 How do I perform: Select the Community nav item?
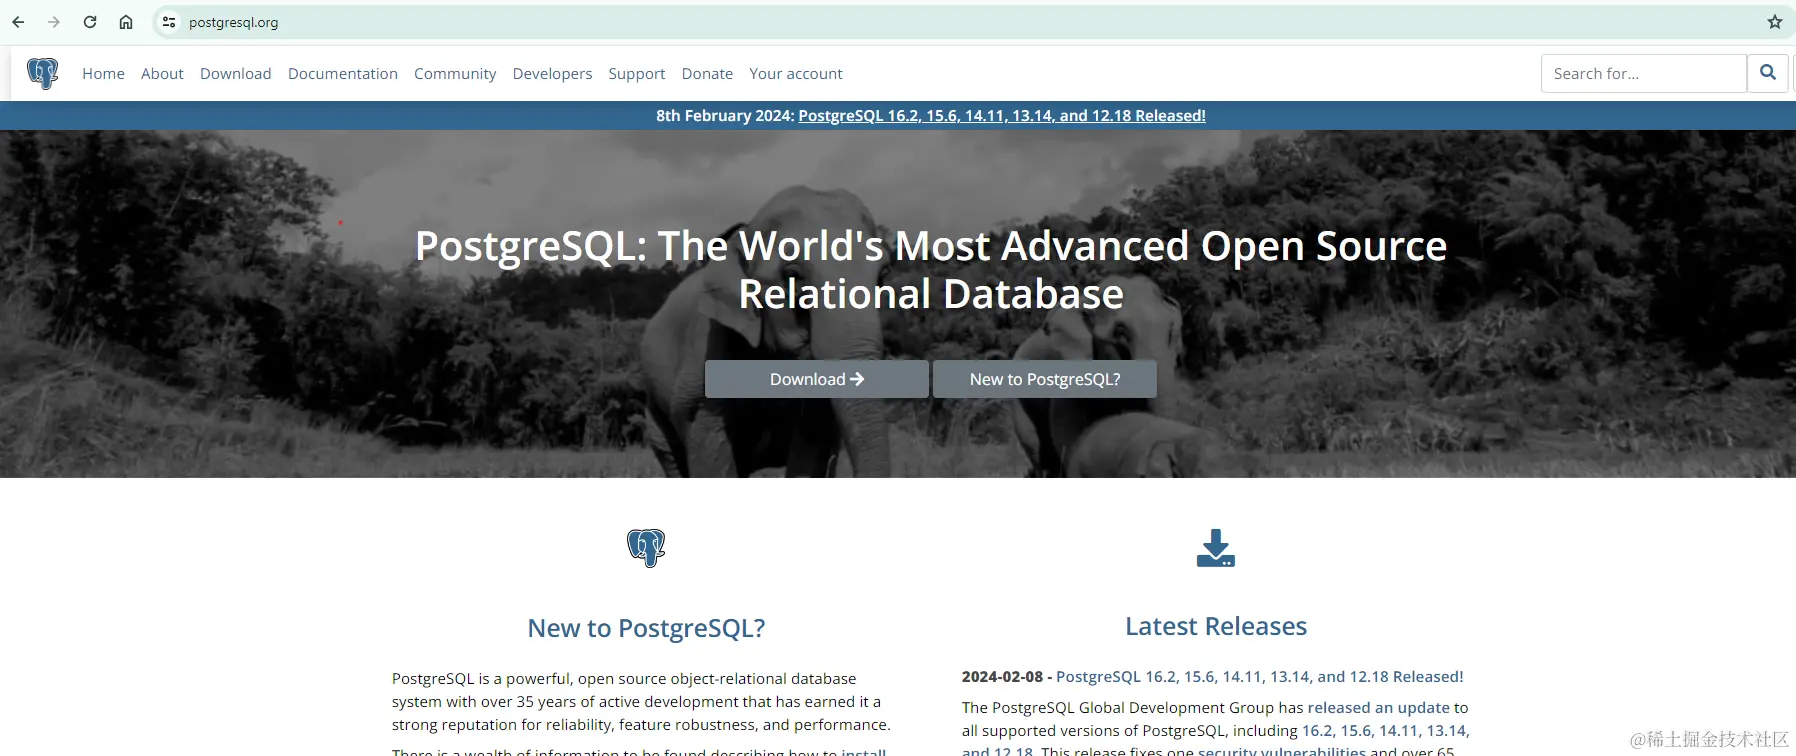(455, 74)
